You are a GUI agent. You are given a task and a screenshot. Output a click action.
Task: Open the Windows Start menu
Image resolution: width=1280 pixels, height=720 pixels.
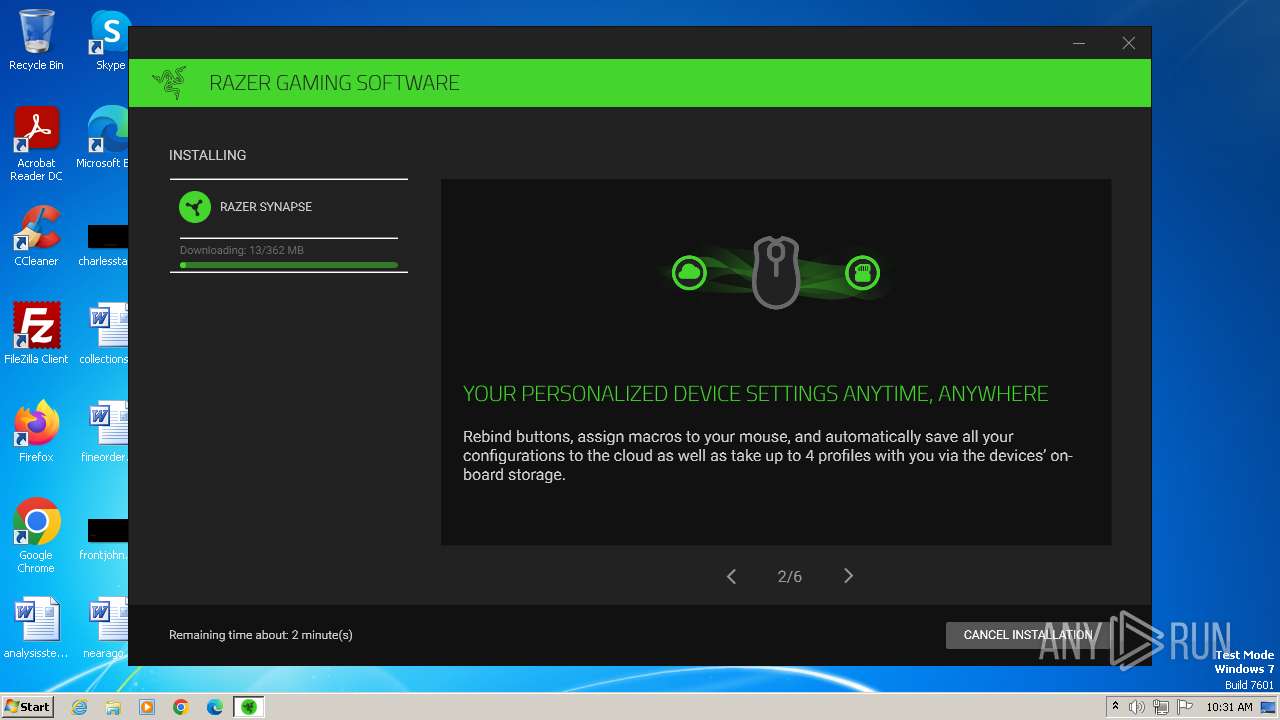tap(27, 707)
